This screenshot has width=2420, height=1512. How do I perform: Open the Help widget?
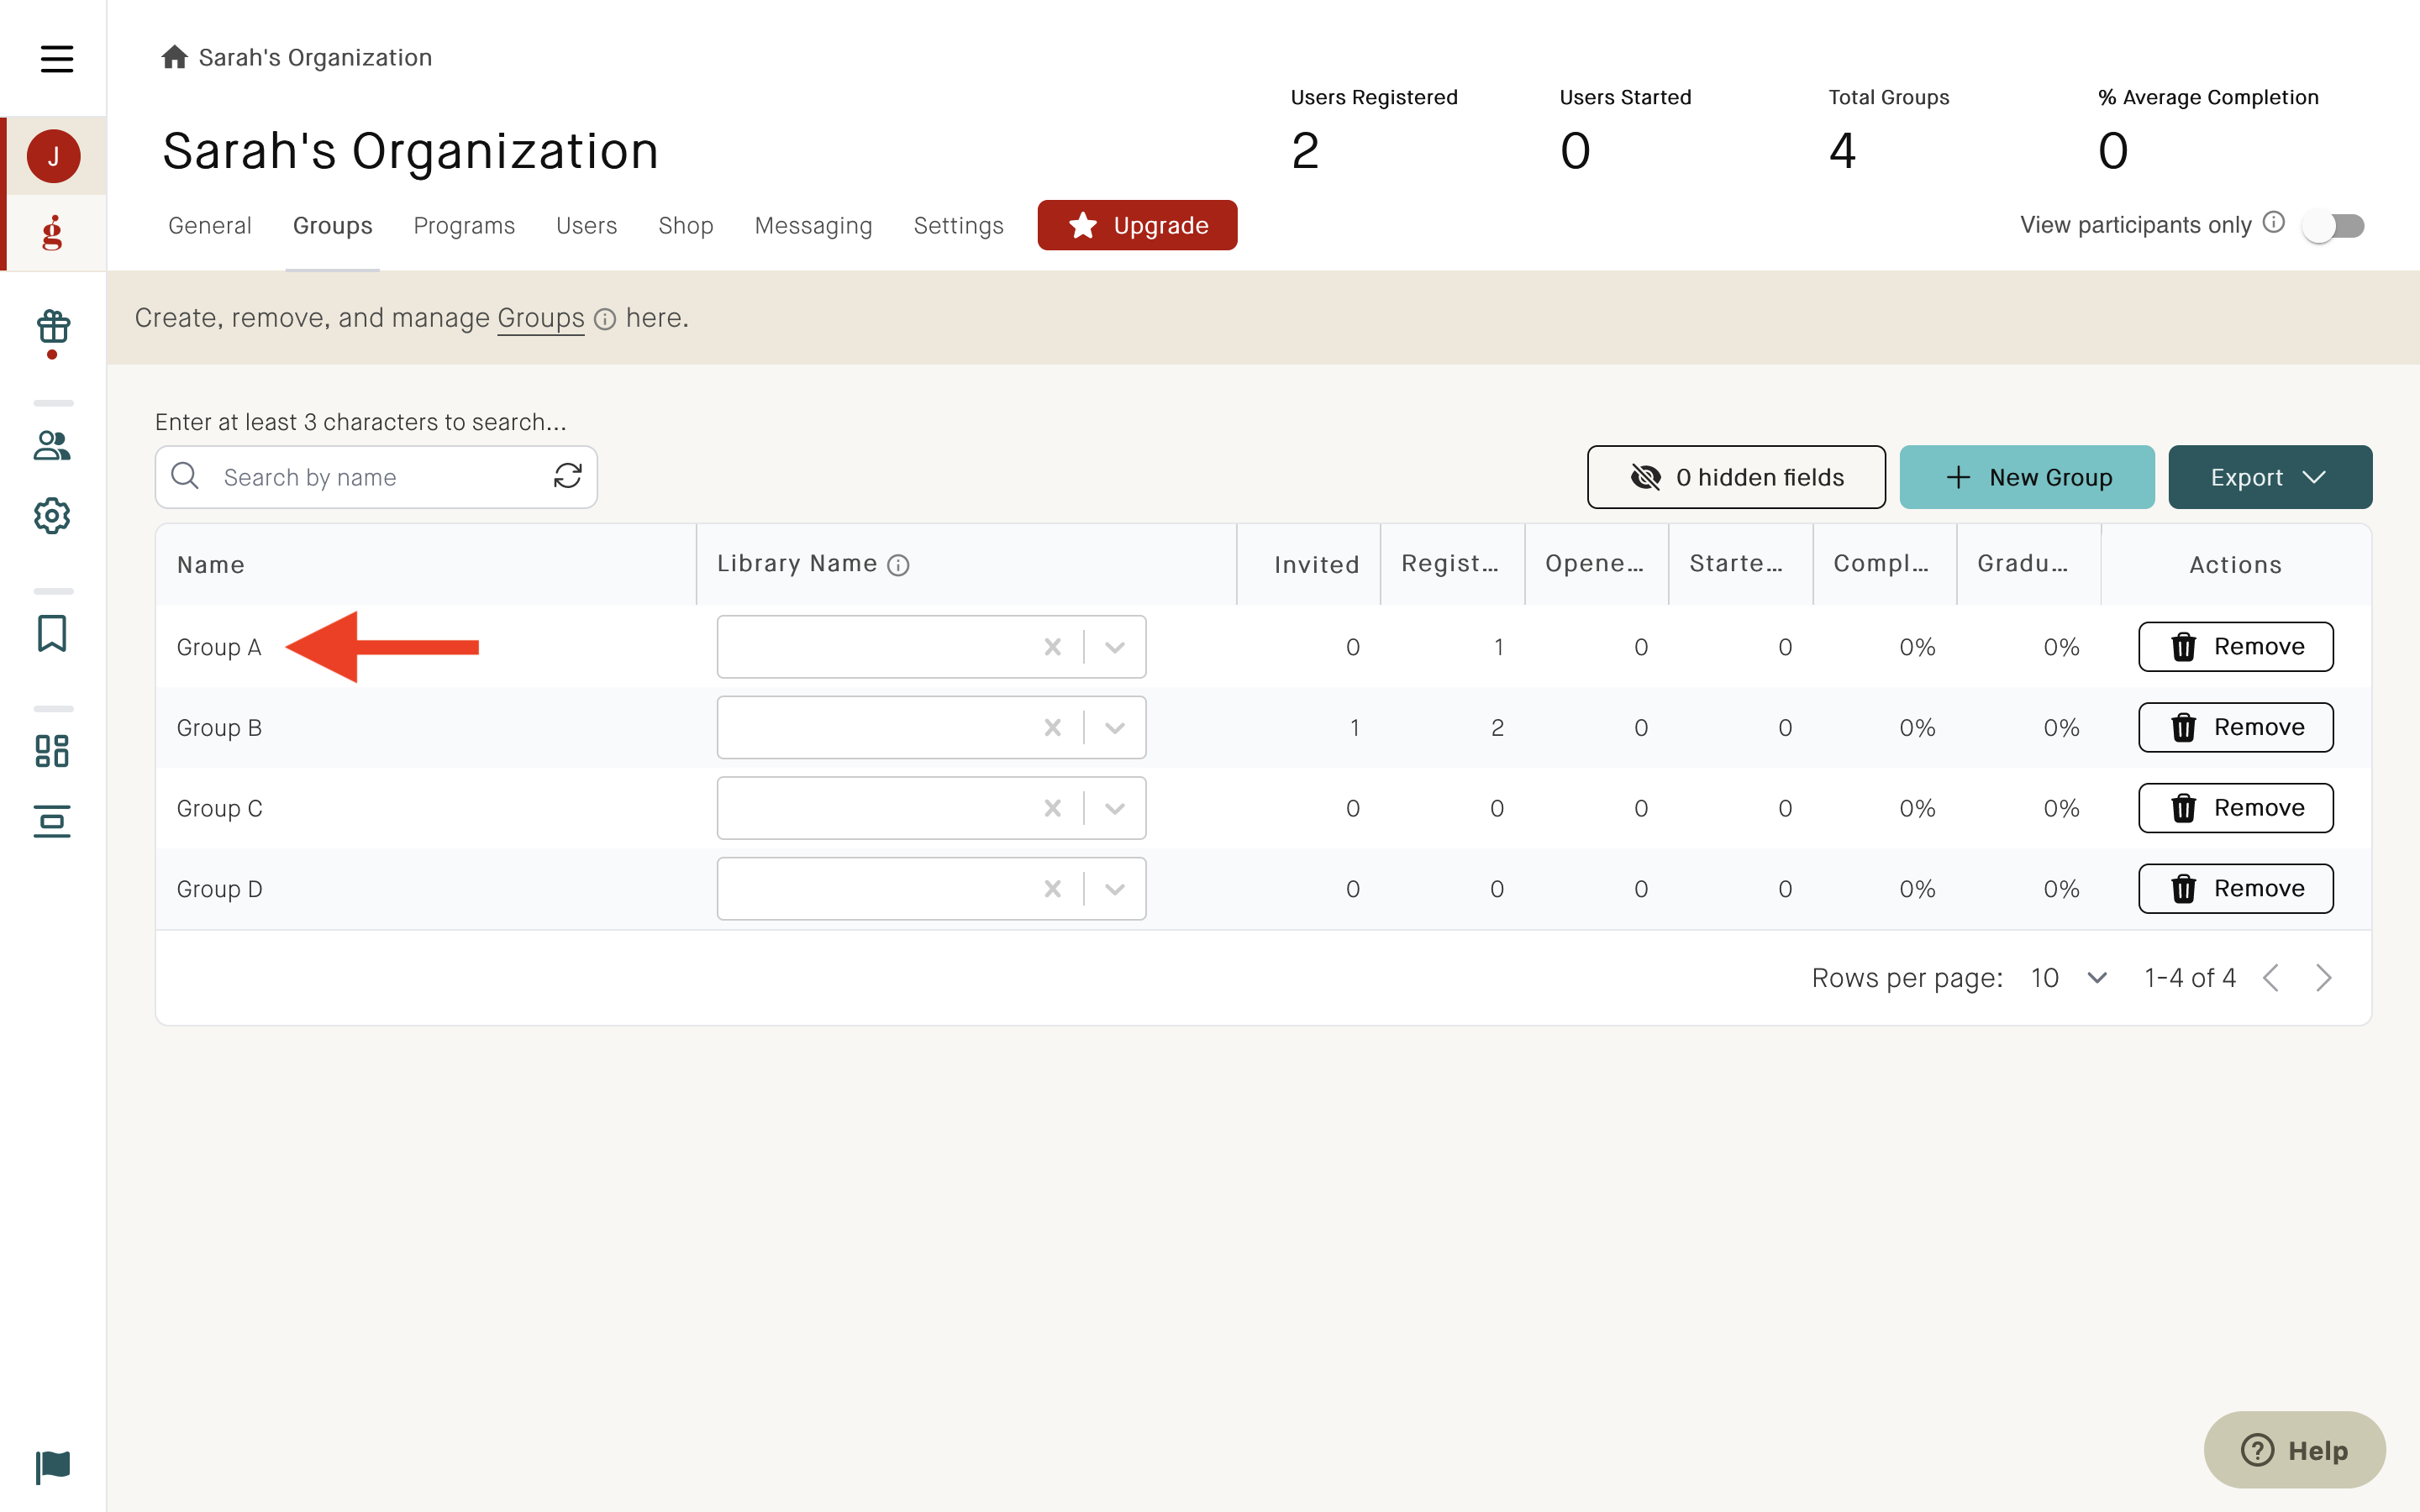pyautogui.click(x=2294, y=1450)
